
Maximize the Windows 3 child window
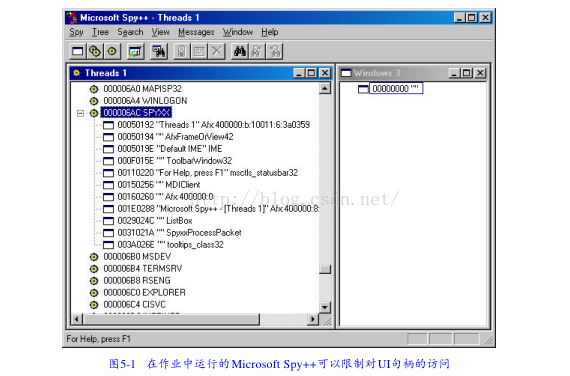[467, 73]
